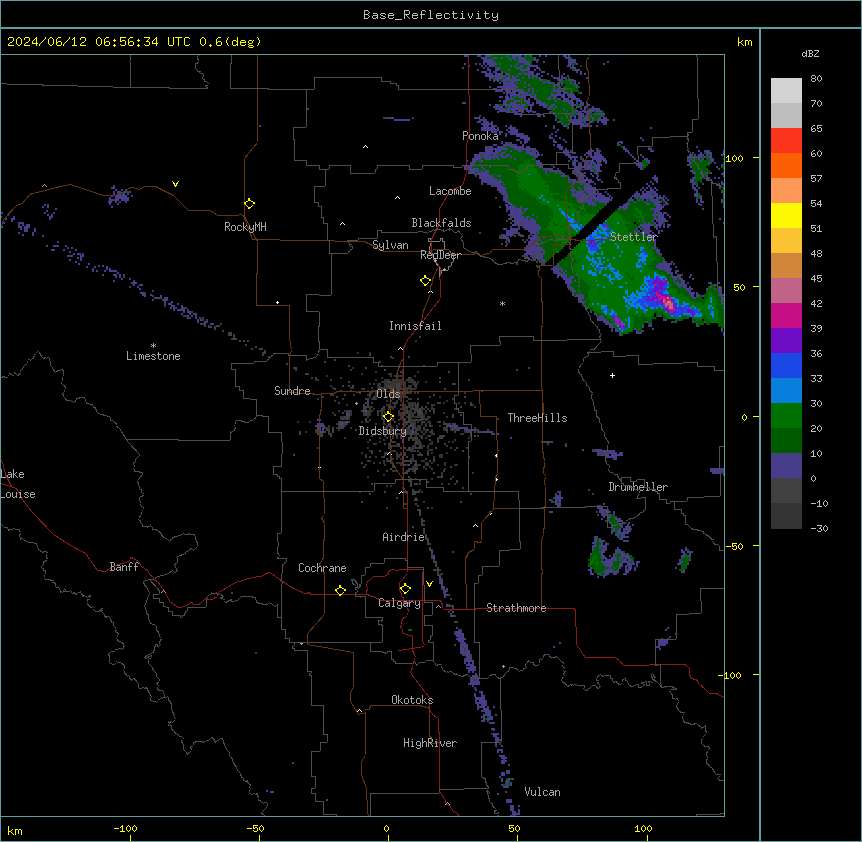Click the Calgary city label
The width and height of the screenshot is (862, 842).
(399, 603)
